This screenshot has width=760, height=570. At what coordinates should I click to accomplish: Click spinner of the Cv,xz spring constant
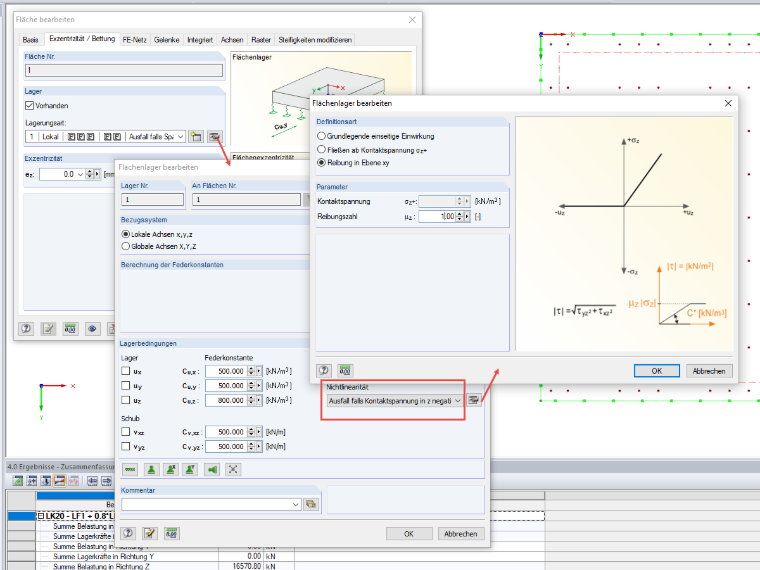(251, 432)
